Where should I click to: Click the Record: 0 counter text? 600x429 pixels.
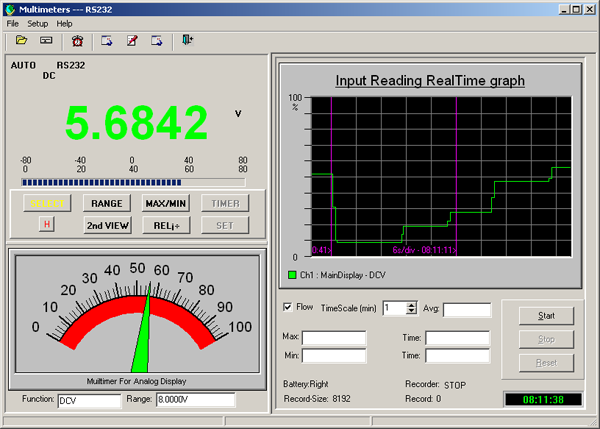coord(423,399)
